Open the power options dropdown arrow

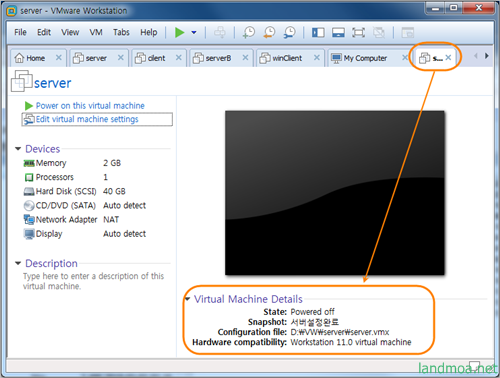pyautogui.click(x=194, y=33)
